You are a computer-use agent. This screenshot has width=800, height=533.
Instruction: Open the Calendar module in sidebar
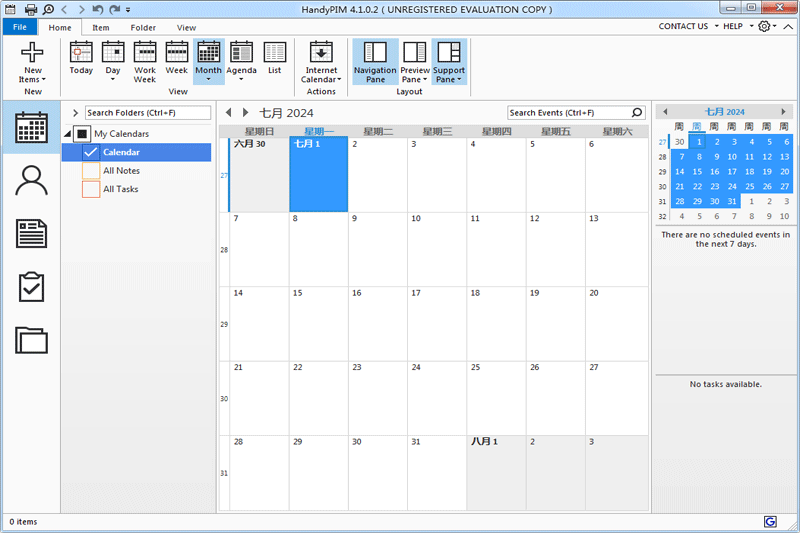click(31, 128)
